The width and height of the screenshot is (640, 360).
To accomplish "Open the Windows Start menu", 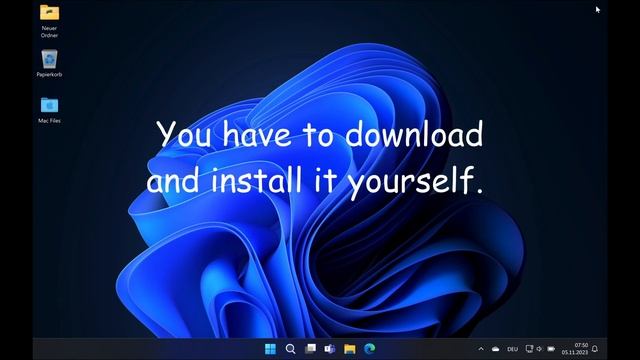I will (x=270, y=349).
